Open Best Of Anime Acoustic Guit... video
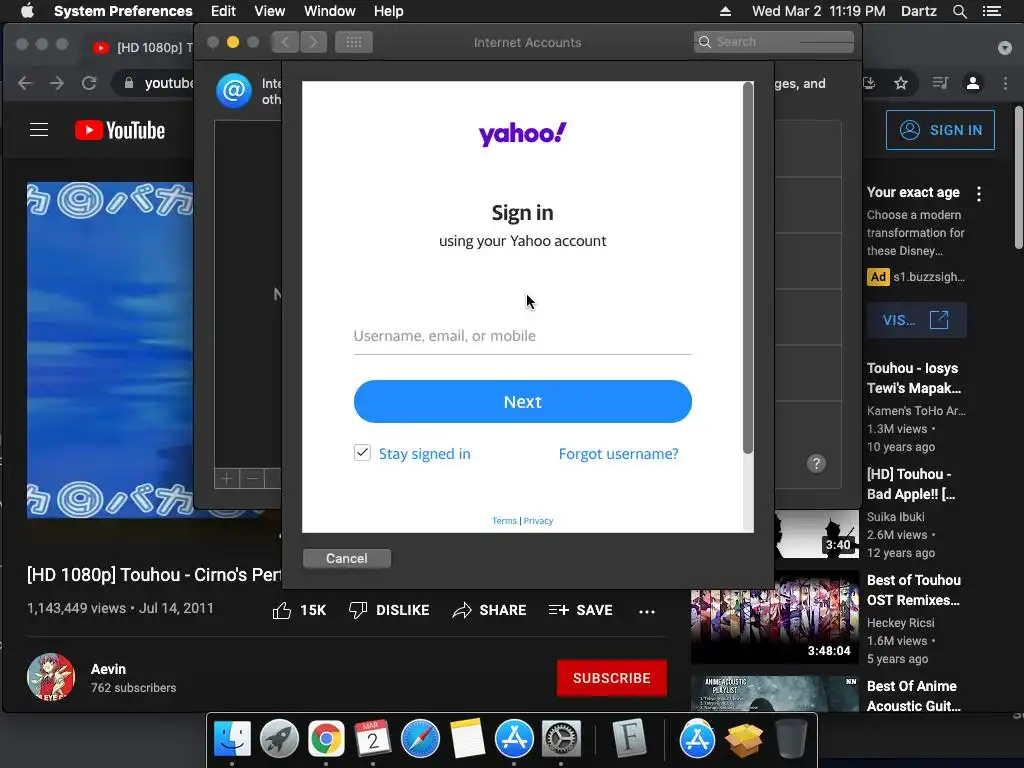The width and height of the screenshot is (1024, 768). 914,696
